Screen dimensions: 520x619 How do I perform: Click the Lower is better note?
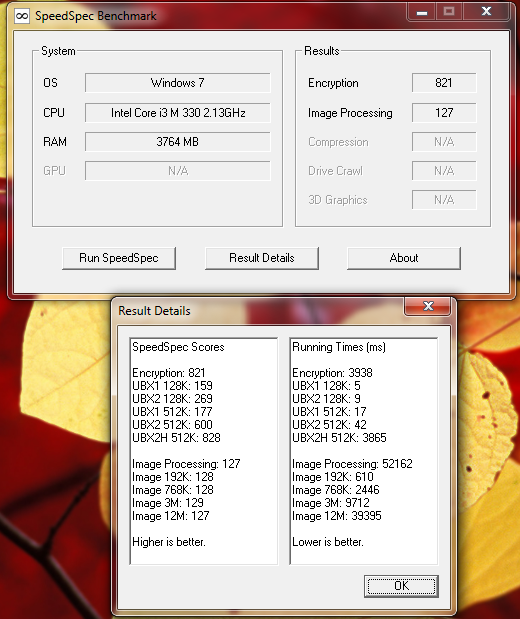click(328, 542)
